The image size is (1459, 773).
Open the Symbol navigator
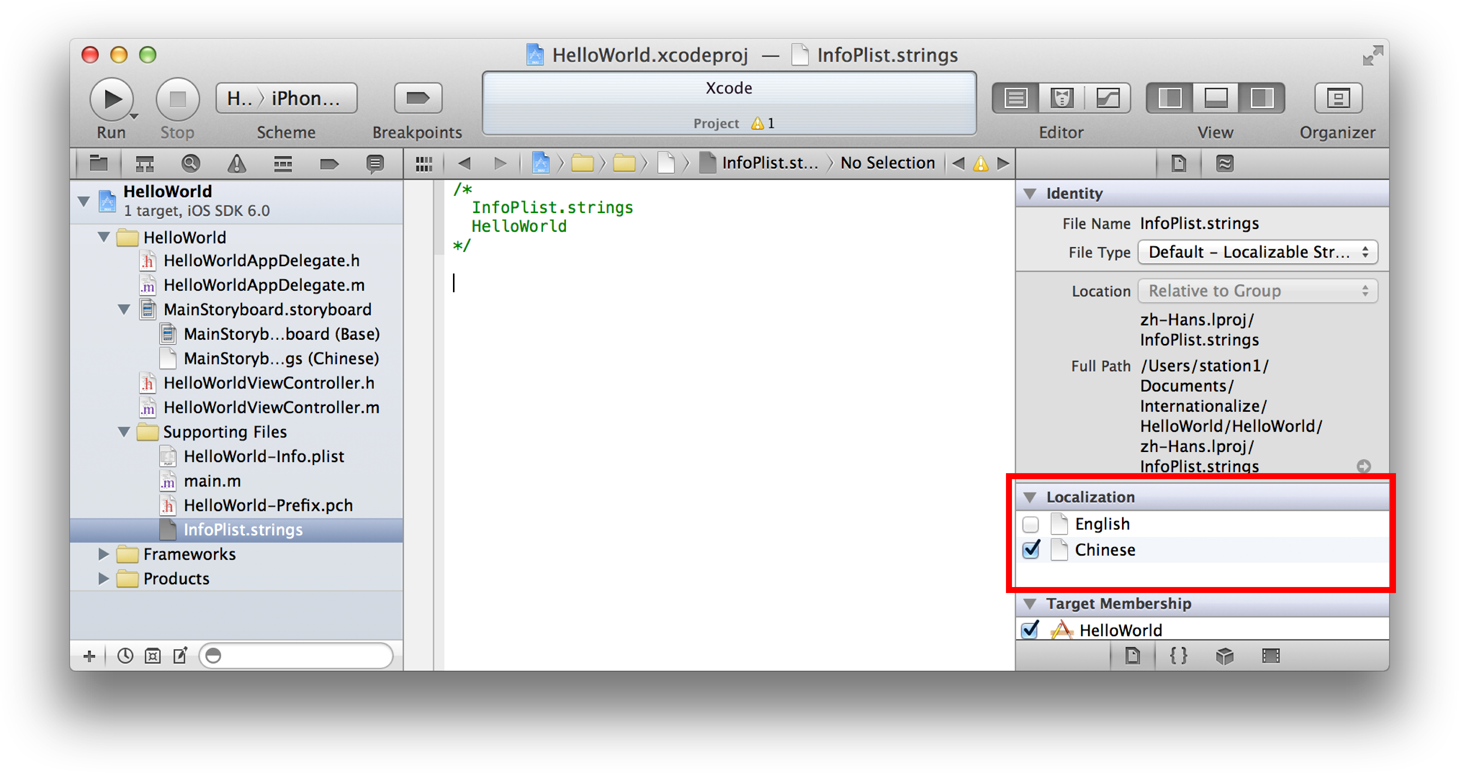tap(144, 163)
